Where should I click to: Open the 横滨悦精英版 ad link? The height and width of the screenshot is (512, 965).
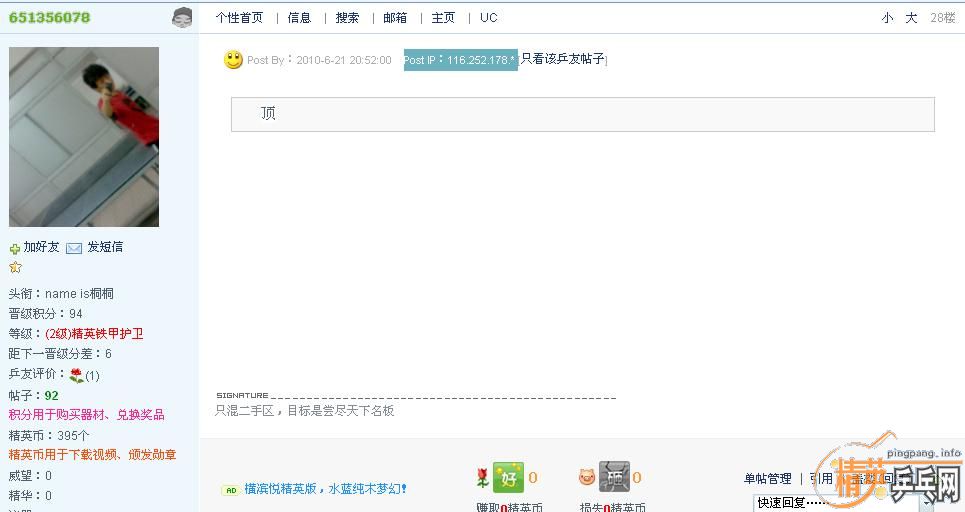[x=325, y=489]
